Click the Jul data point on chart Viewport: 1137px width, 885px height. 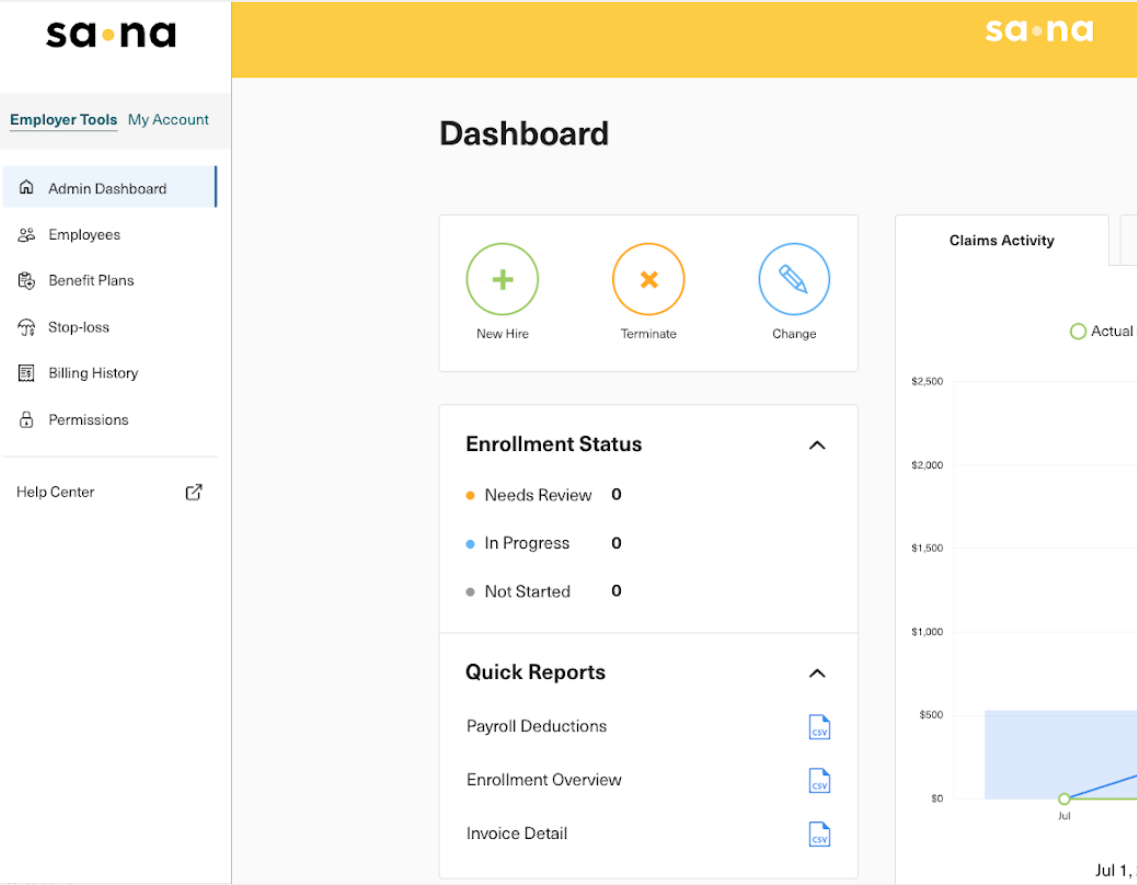[x=1064, y=799]
